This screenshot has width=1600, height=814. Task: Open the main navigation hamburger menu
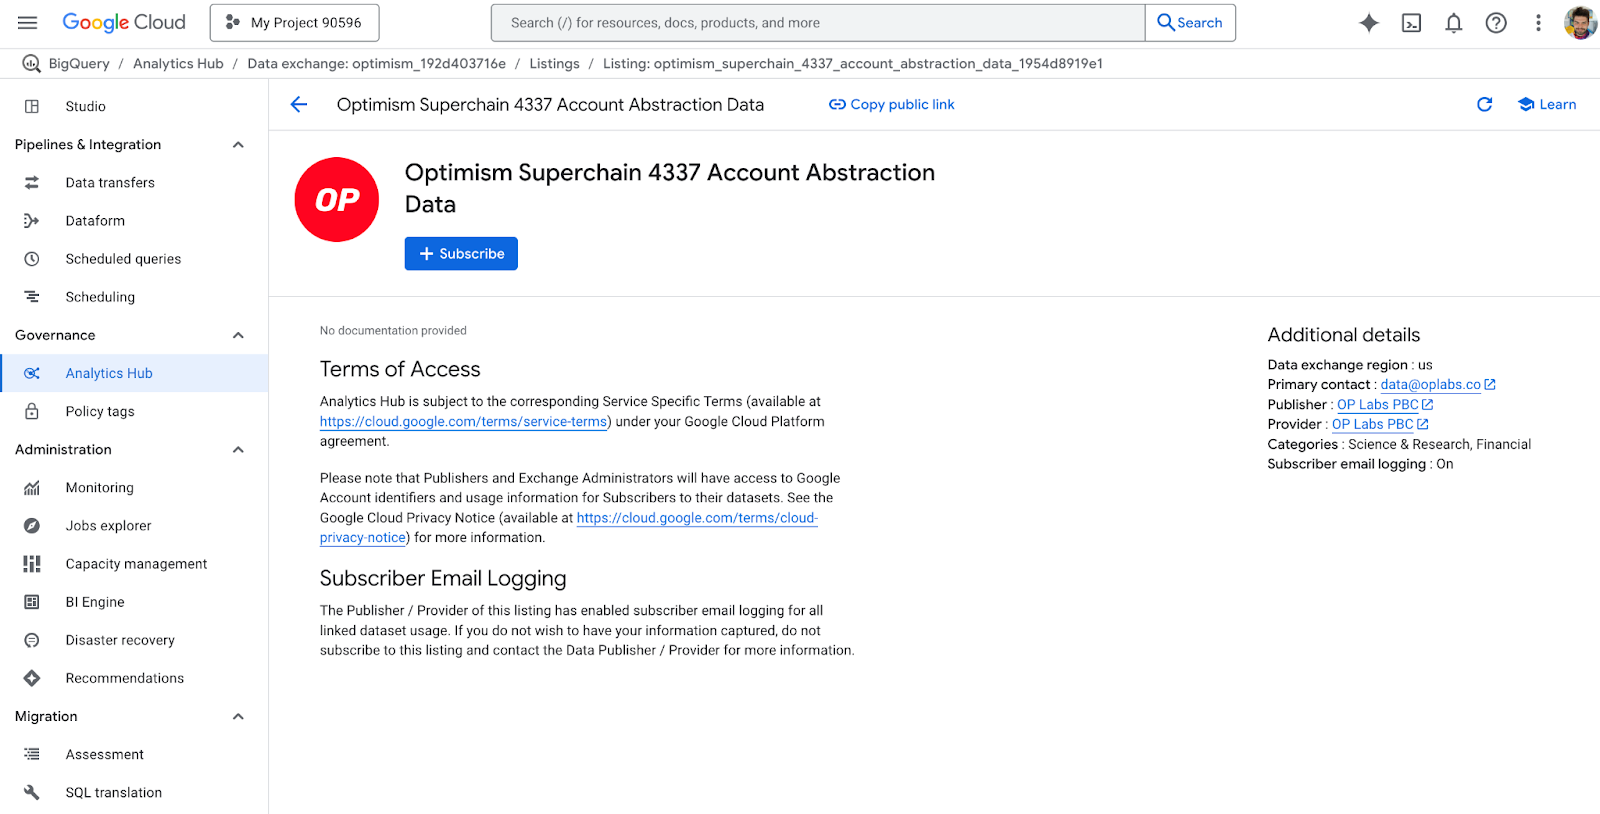pos(27,22)
